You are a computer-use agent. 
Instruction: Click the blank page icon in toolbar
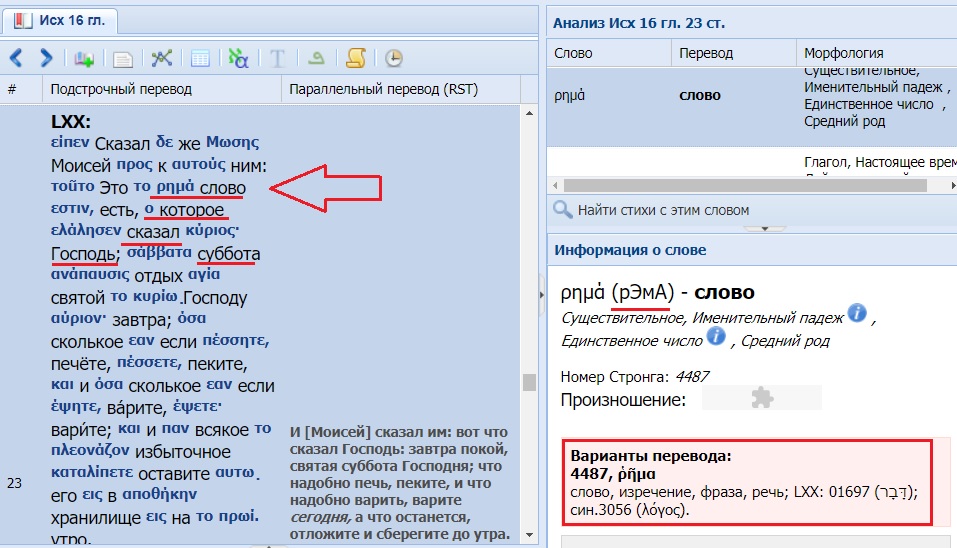point(122,59)
